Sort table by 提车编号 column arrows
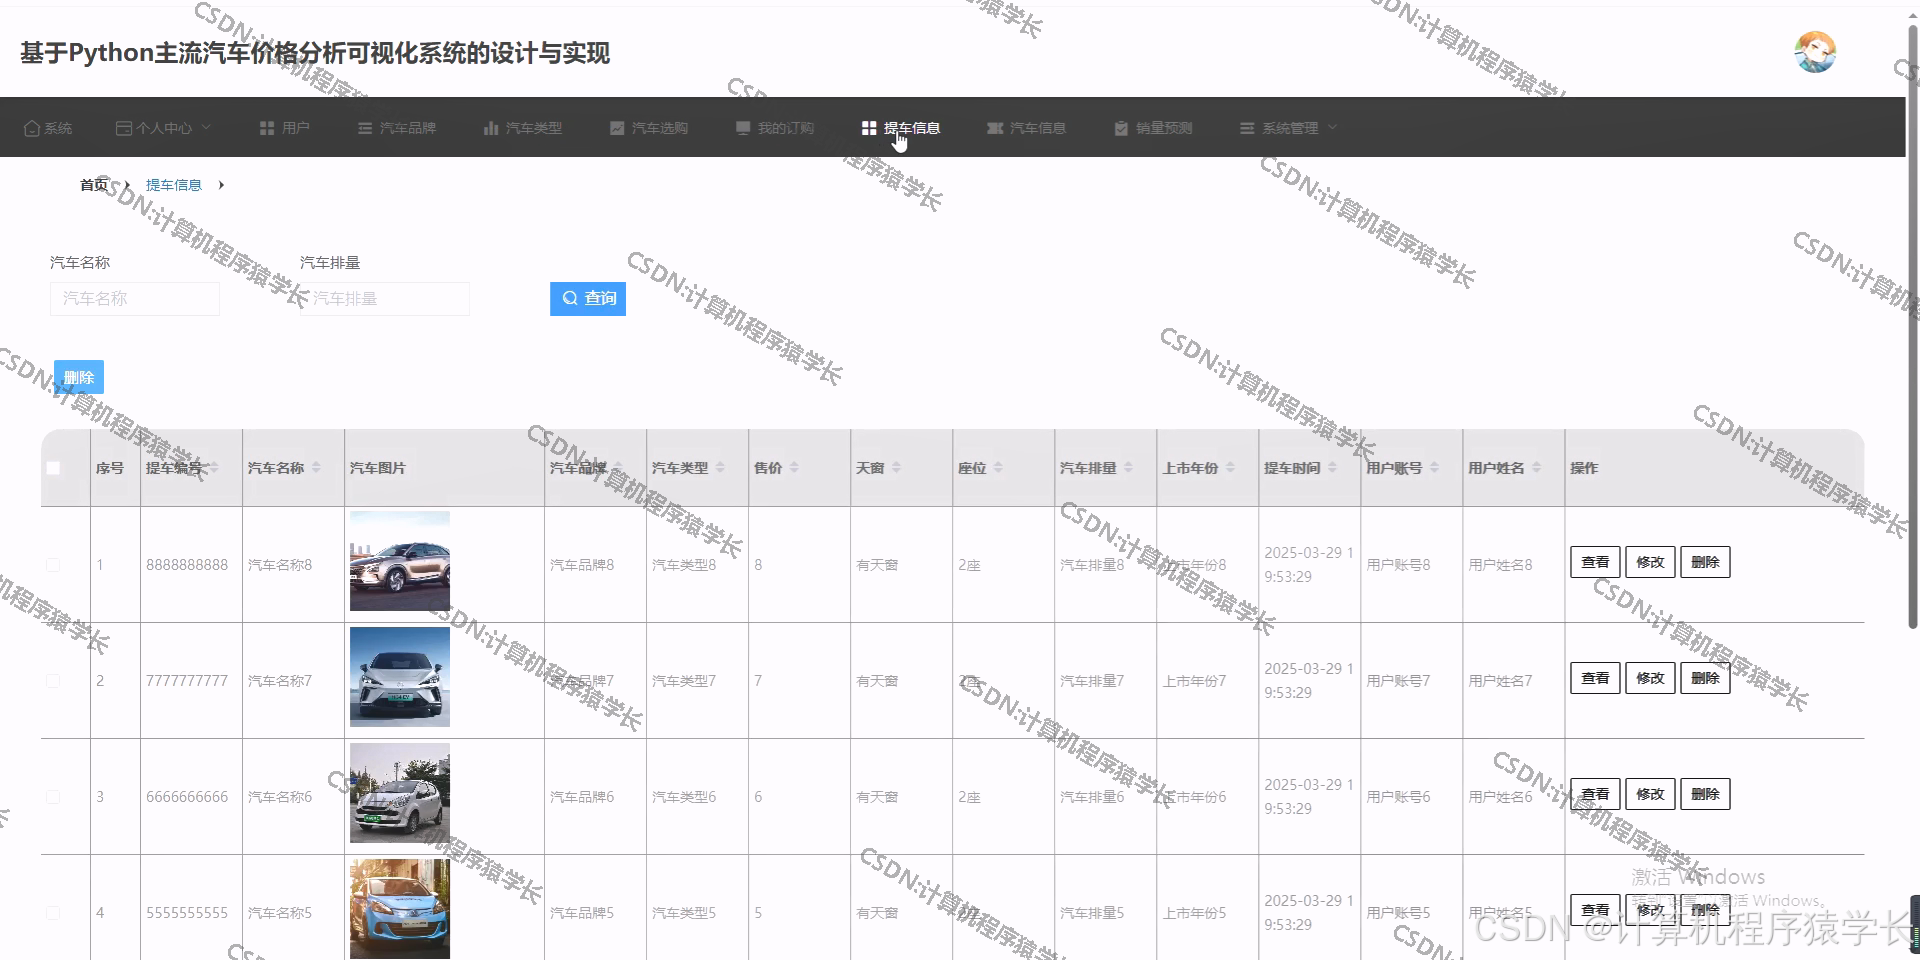The height and width of the screenshot is (960, 1920). pos(214,468)
